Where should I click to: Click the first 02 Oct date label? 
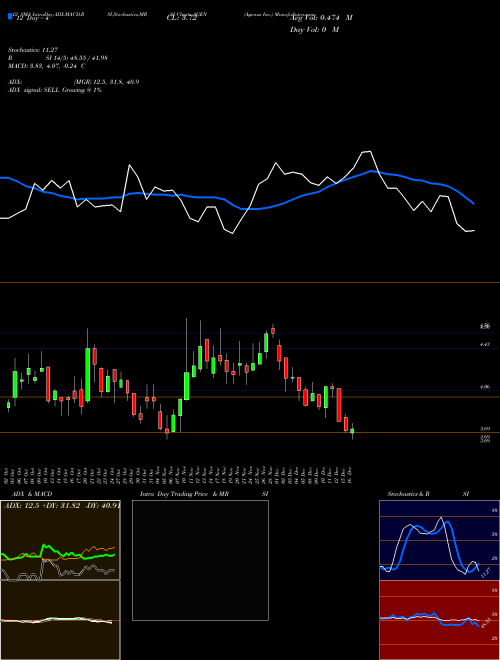(x=8, y=475)
